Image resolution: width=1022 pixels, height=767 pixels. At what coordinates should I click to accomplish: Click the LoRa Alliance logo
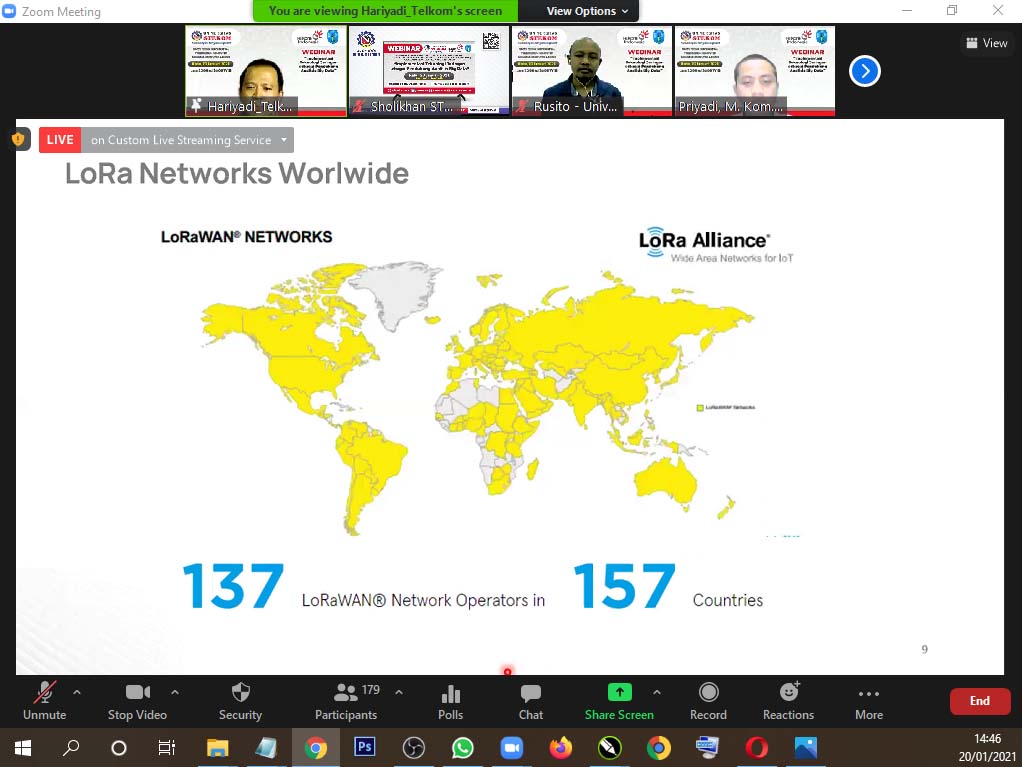(716, 246)
